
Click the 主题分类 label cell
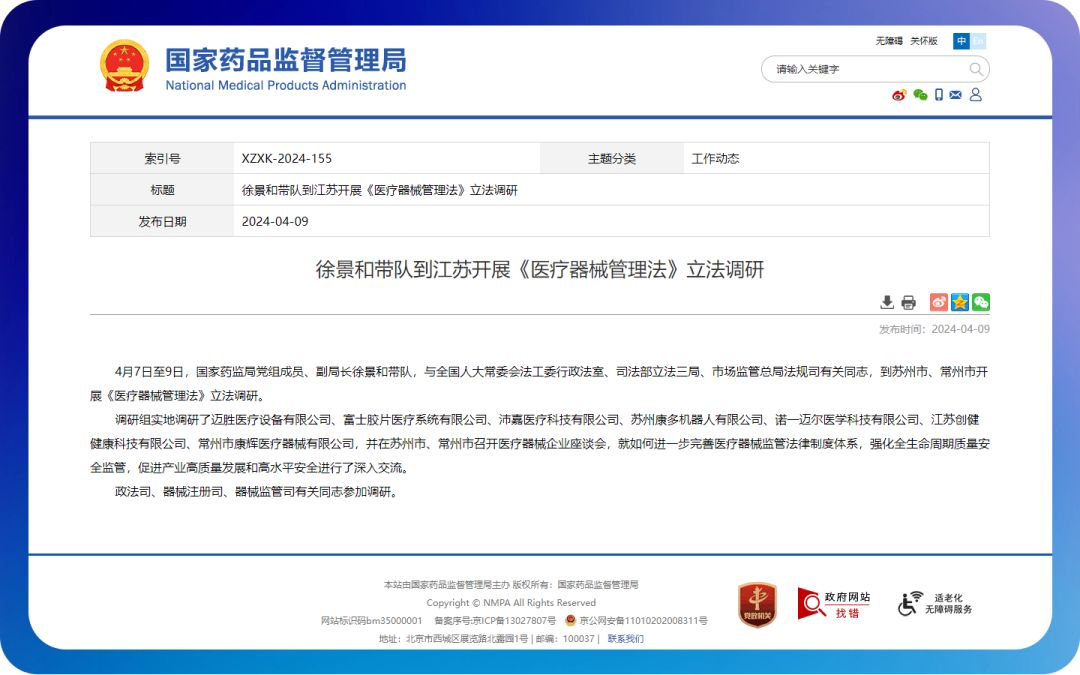pyautogui.click(x=612, y=158)
